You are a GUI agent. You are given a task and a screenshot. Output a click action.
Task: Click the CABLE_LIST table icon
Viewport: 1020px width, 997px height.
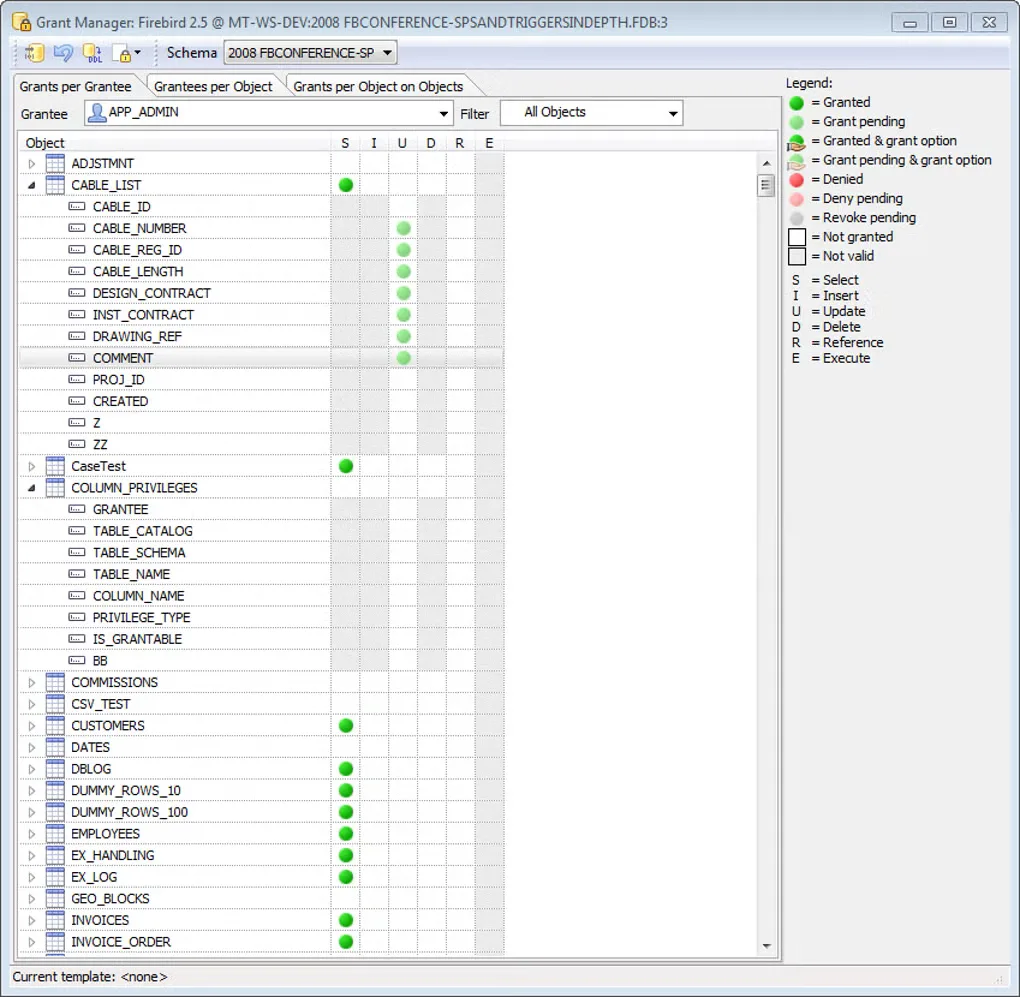point(55,185)
